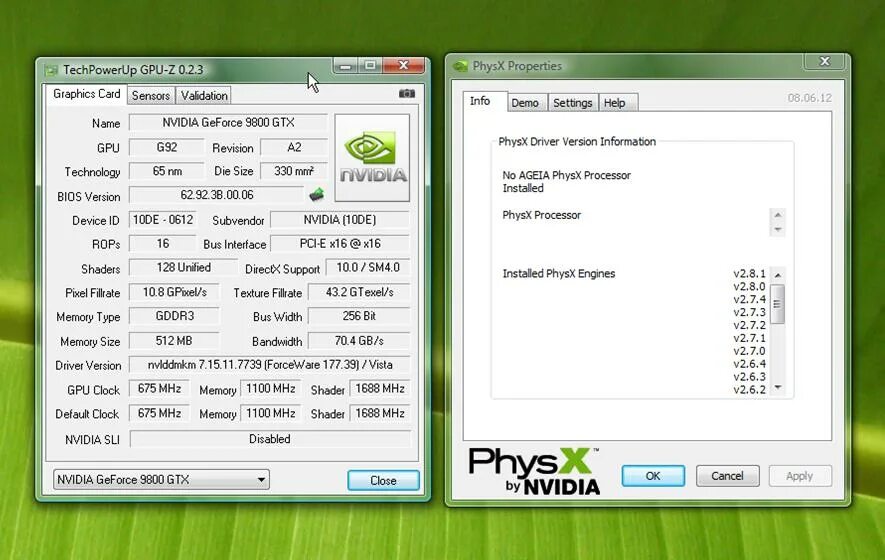Click the GPU Clock field 675 MHz

click(x=159, y=388)
